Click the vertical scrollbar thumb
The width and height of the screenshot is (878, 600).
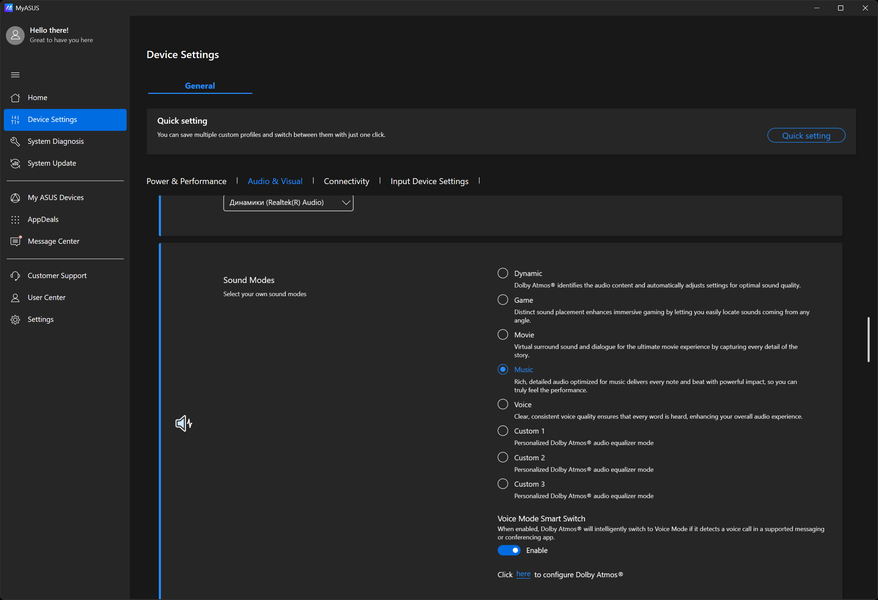click(x=868, y=340)
